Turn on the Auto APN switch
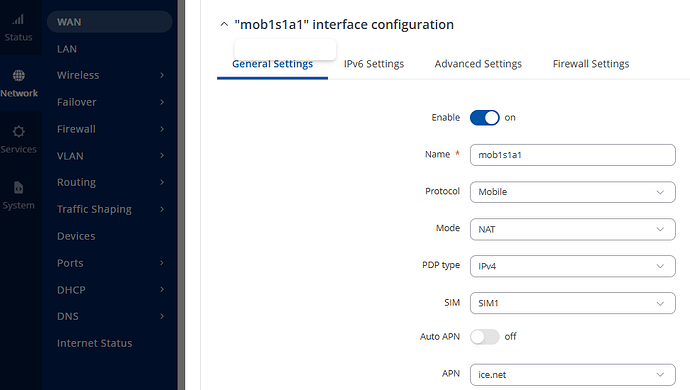Screen dimensions: 690x390 [x=484, y=337]
